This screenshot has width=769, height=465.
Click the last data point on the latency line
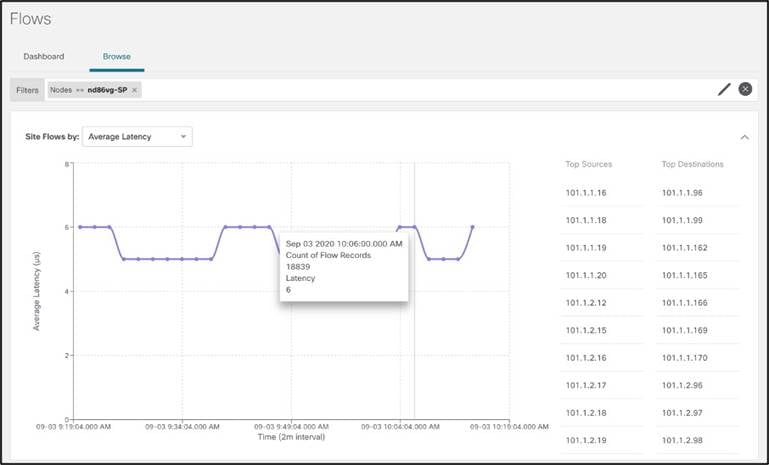pyautogui.click(x=472, y=227)
